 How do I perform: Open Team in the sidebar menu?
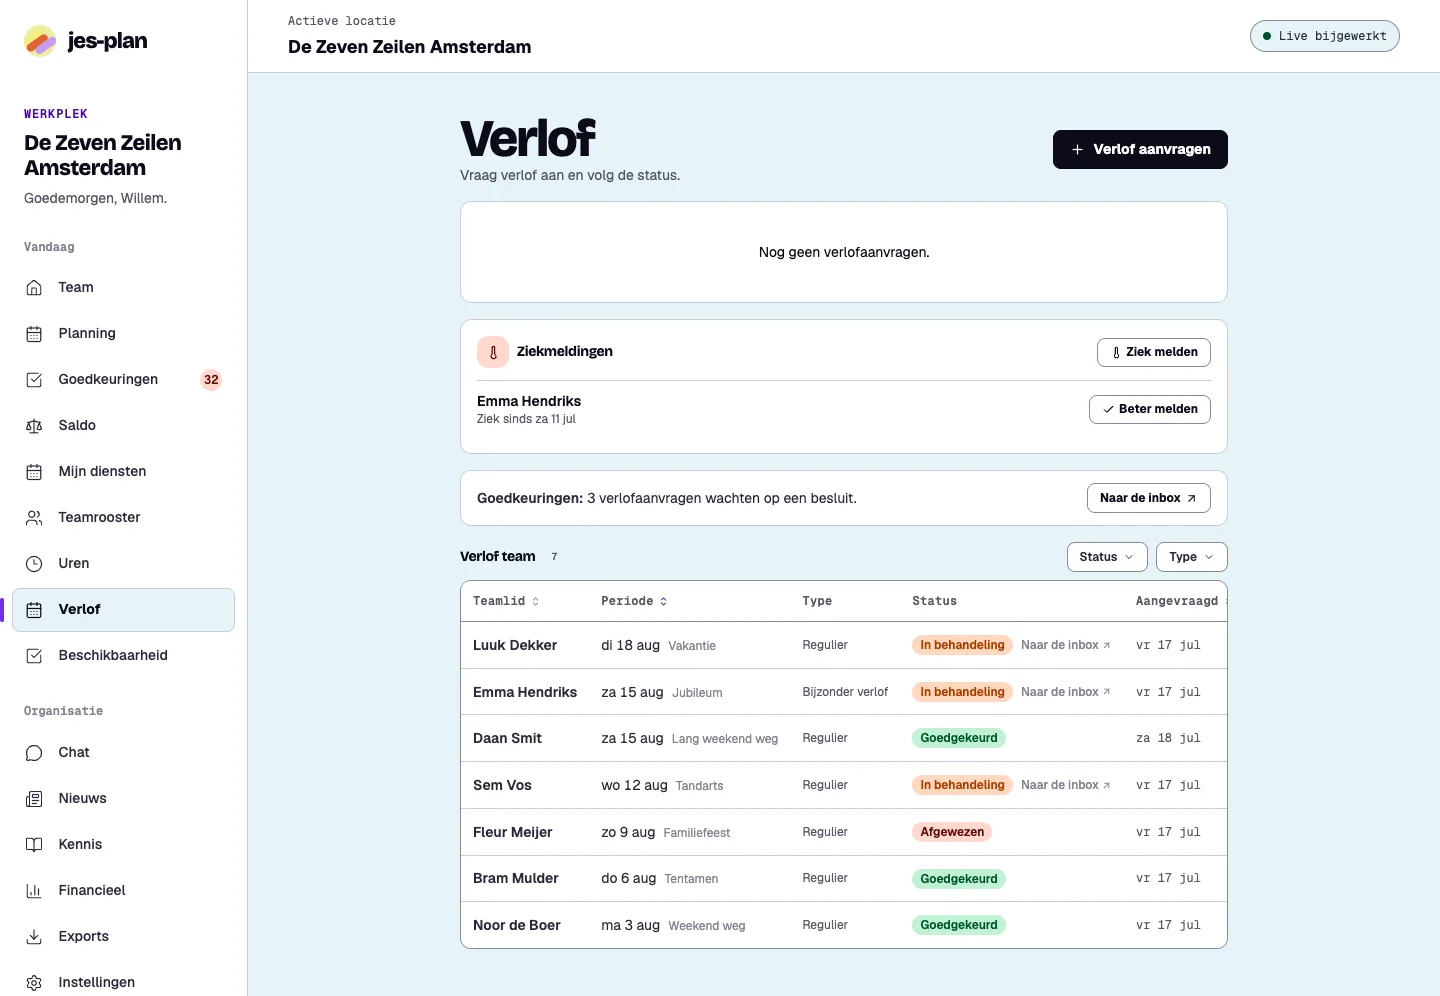(124, 288)
